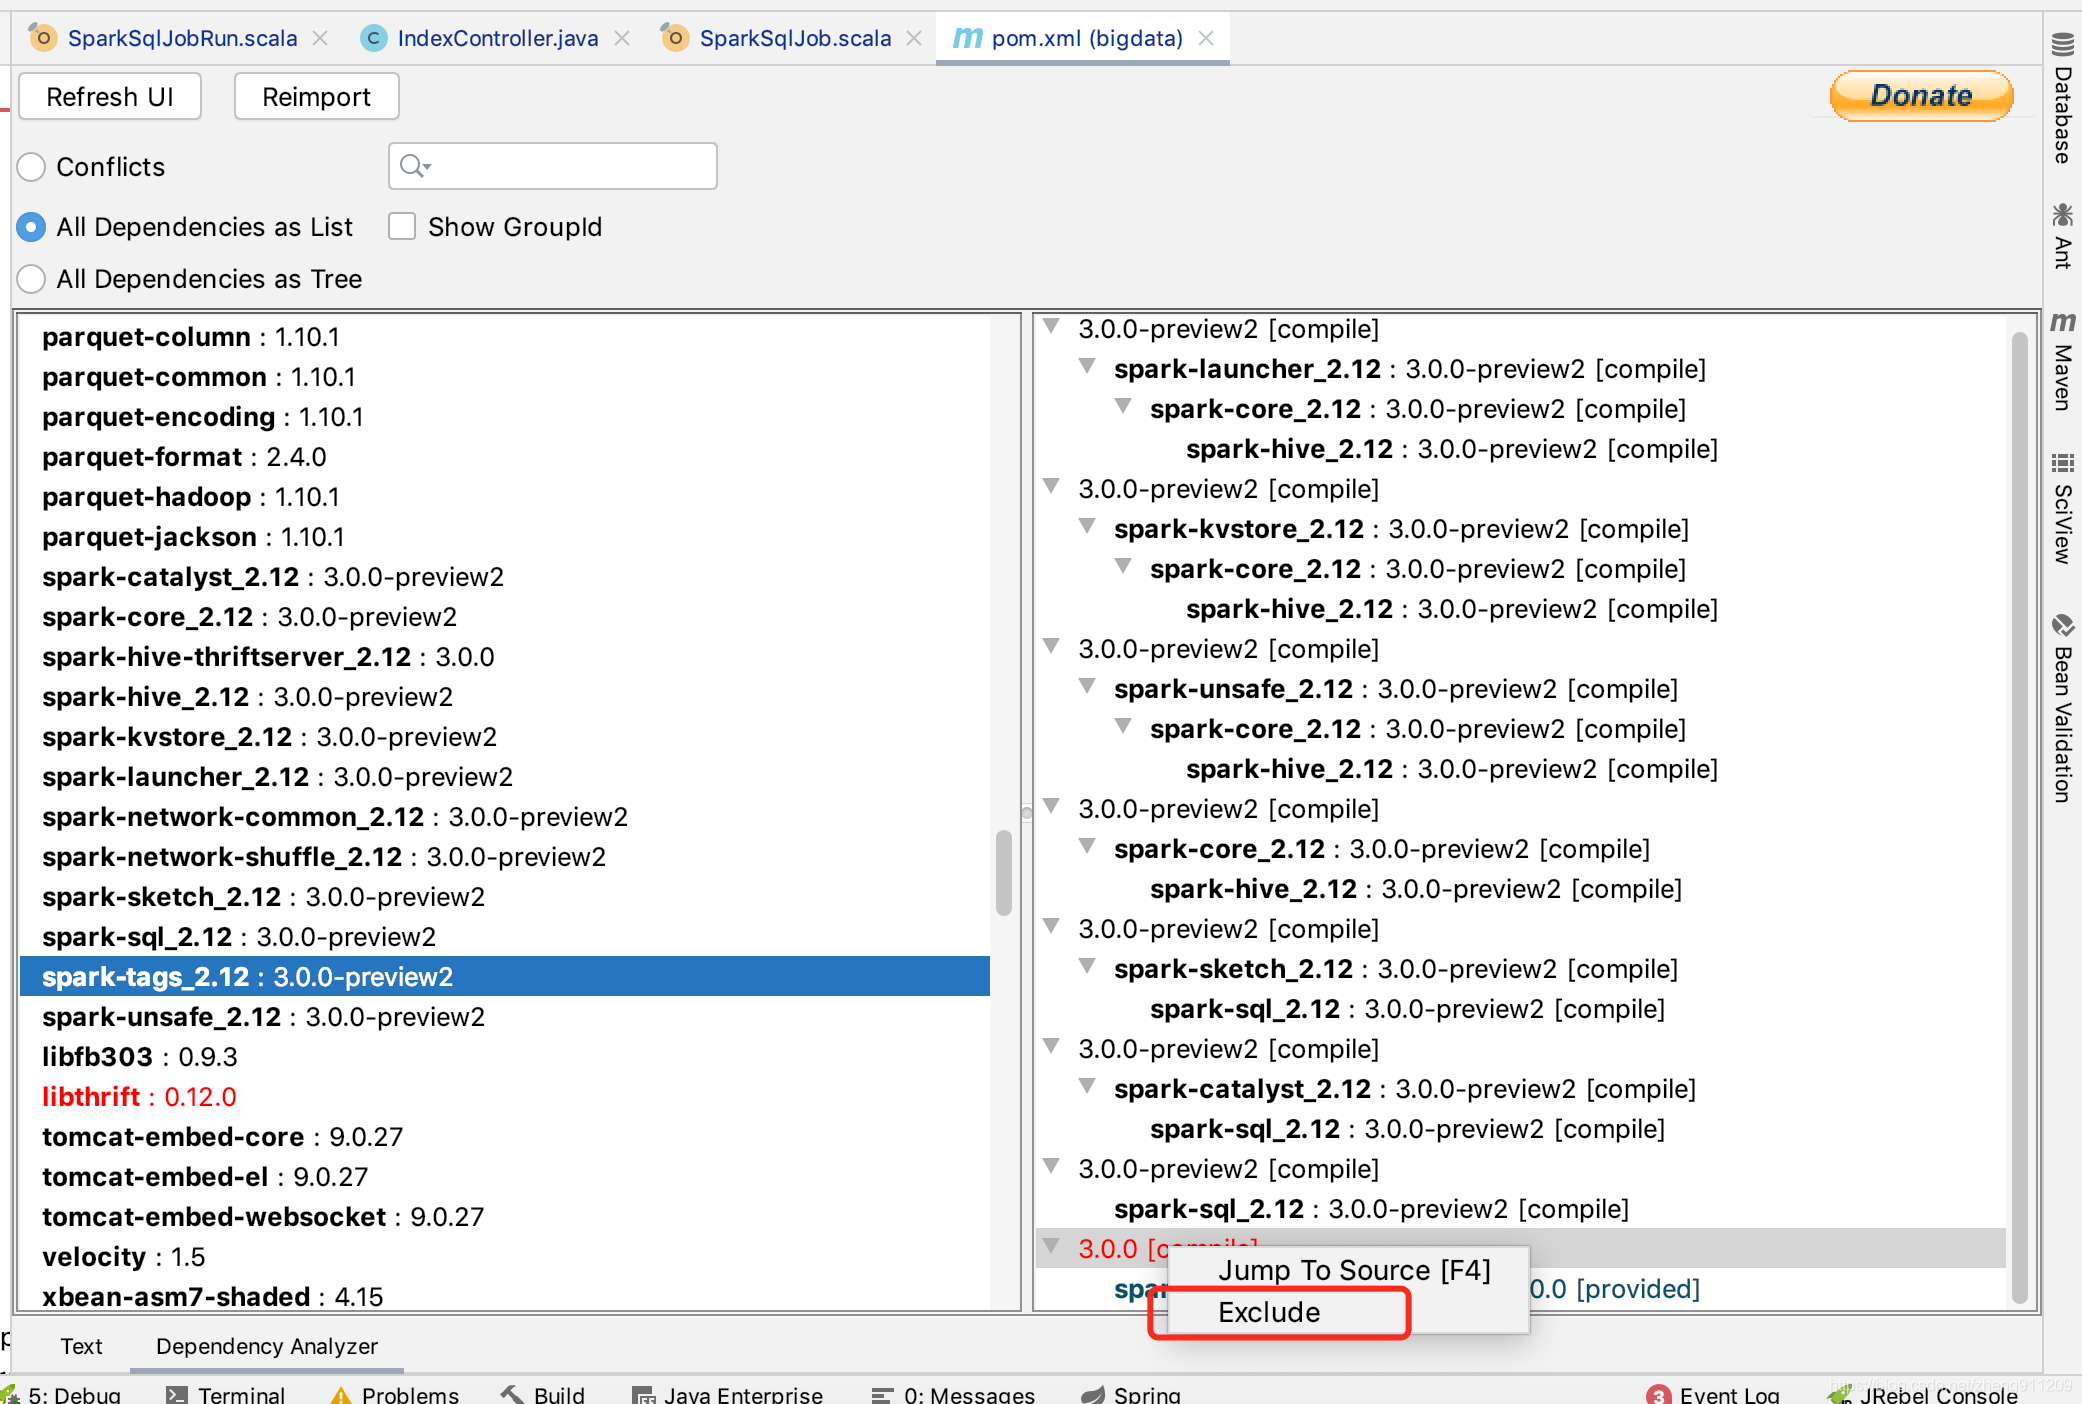Collapse the spark-launcher_2.12 node
Viewport: 2082px width, 1404px height.
1087,366
